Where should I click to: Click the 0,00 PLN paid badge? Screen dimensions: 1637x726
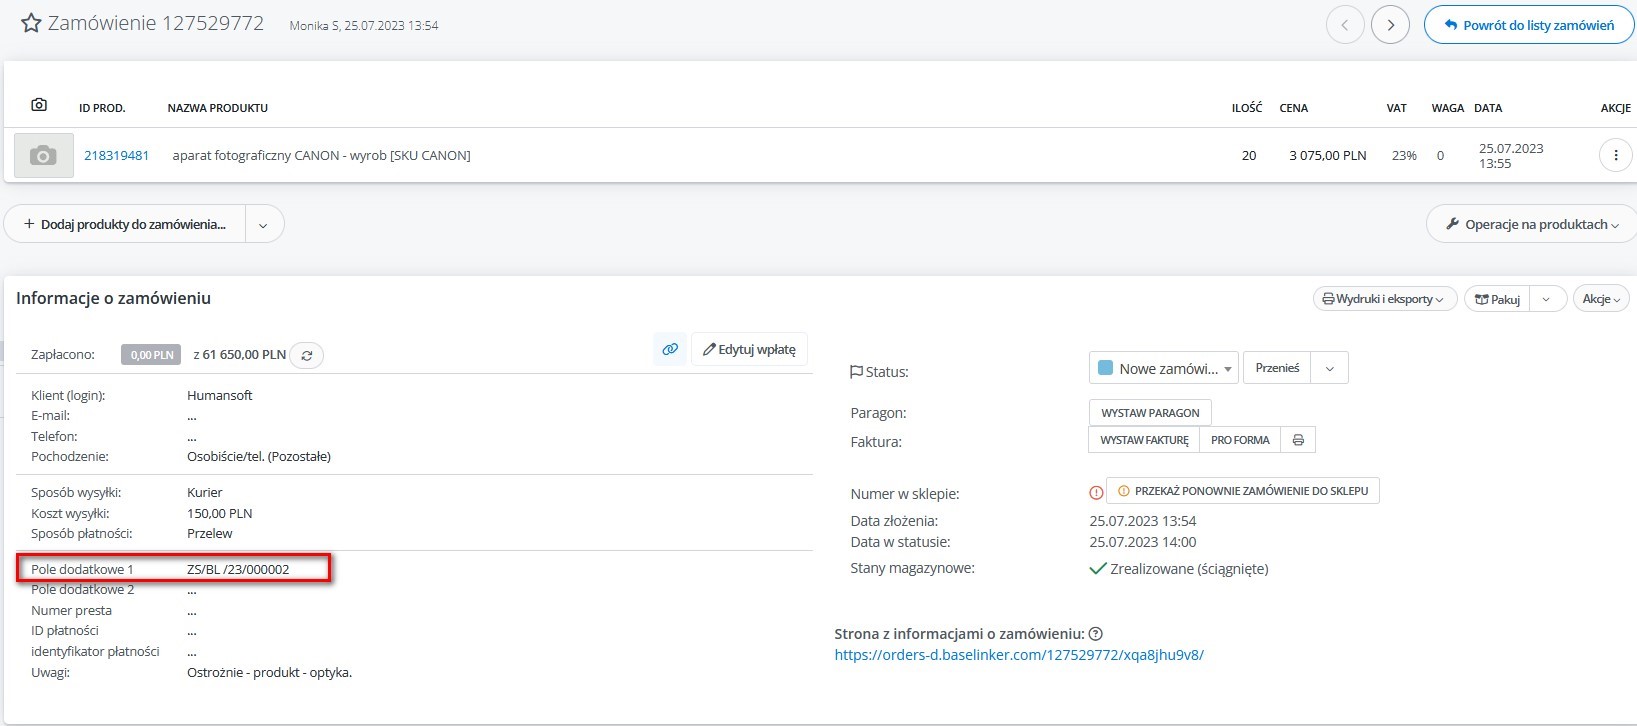tap(152, 355)
